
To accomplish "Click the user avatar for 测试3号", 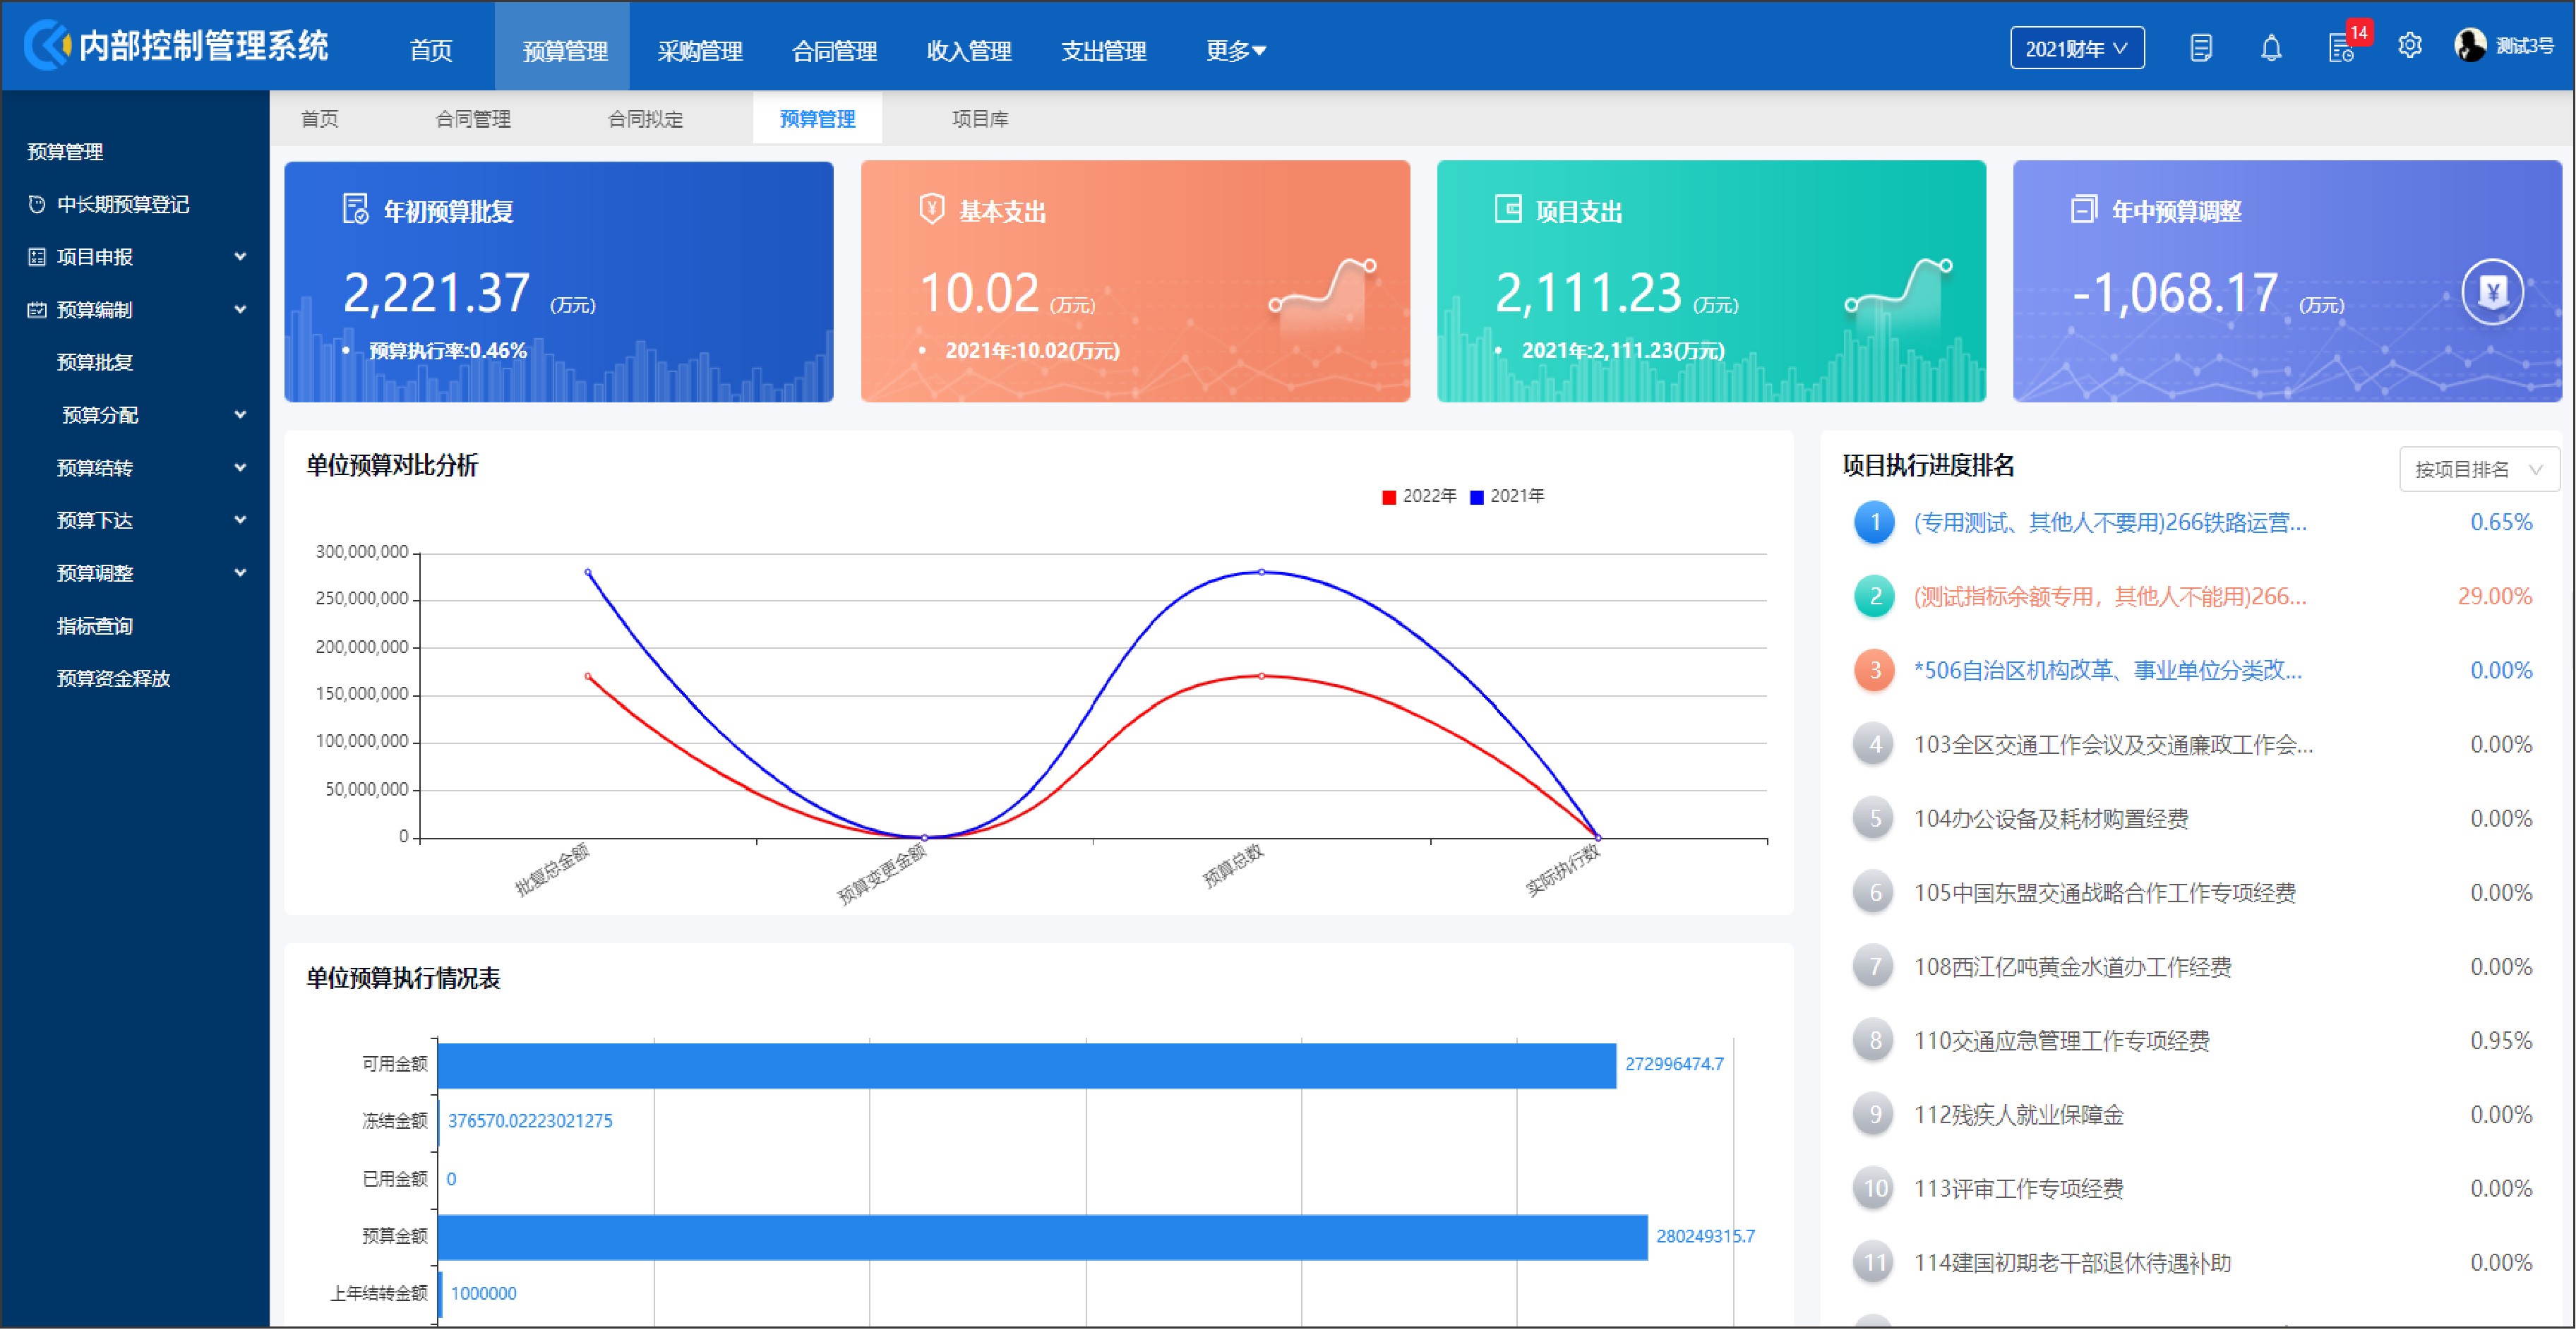I will point(2470,45).
